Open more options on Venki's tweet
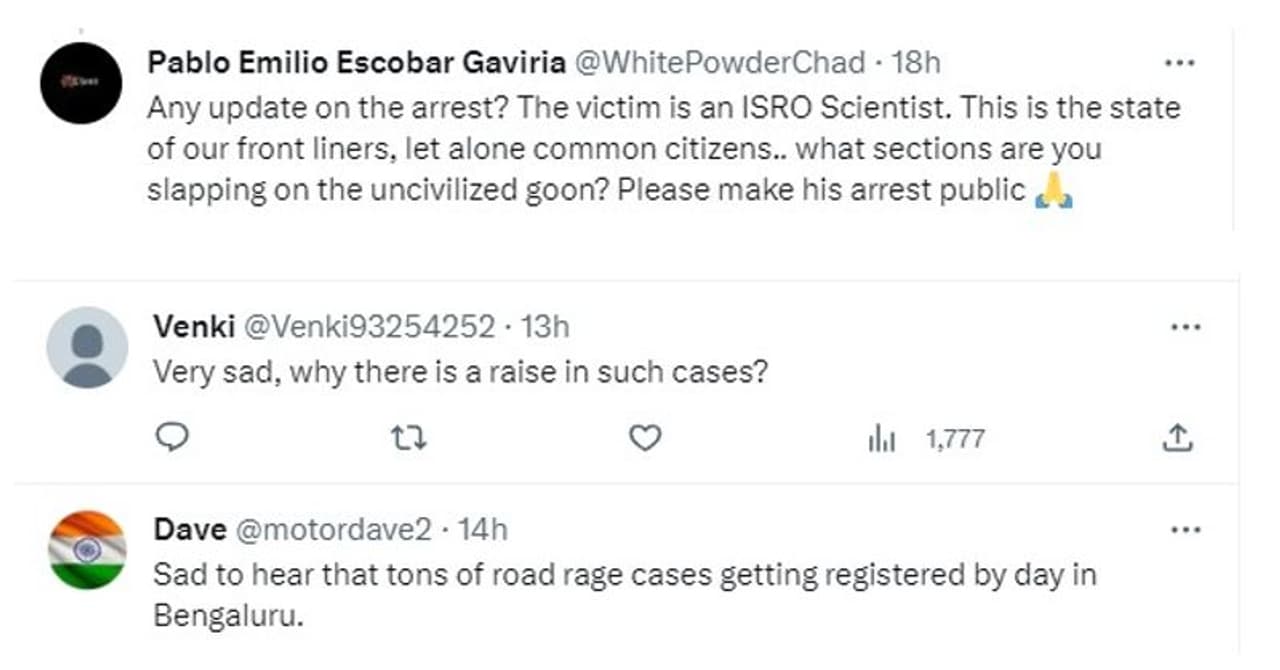The image size is (1280, 670). (1184, 327)
